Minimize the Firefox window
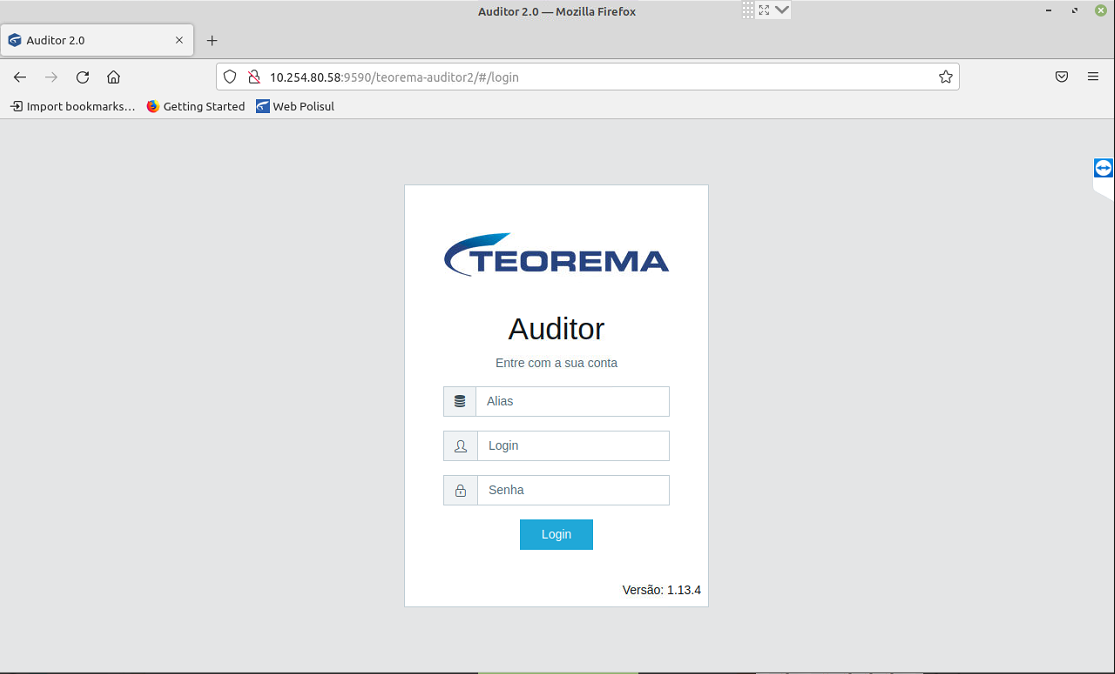Image resolution: width=1115 pixels, height=674 pixels. point(1048,11)
